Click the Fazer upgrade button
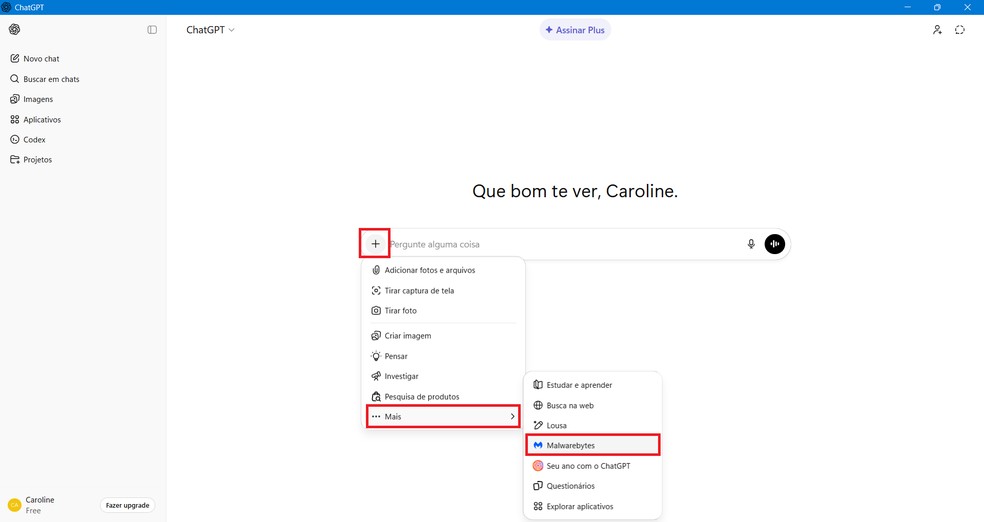Viewport: 984px width, 522px height. [x=127, y=505]
